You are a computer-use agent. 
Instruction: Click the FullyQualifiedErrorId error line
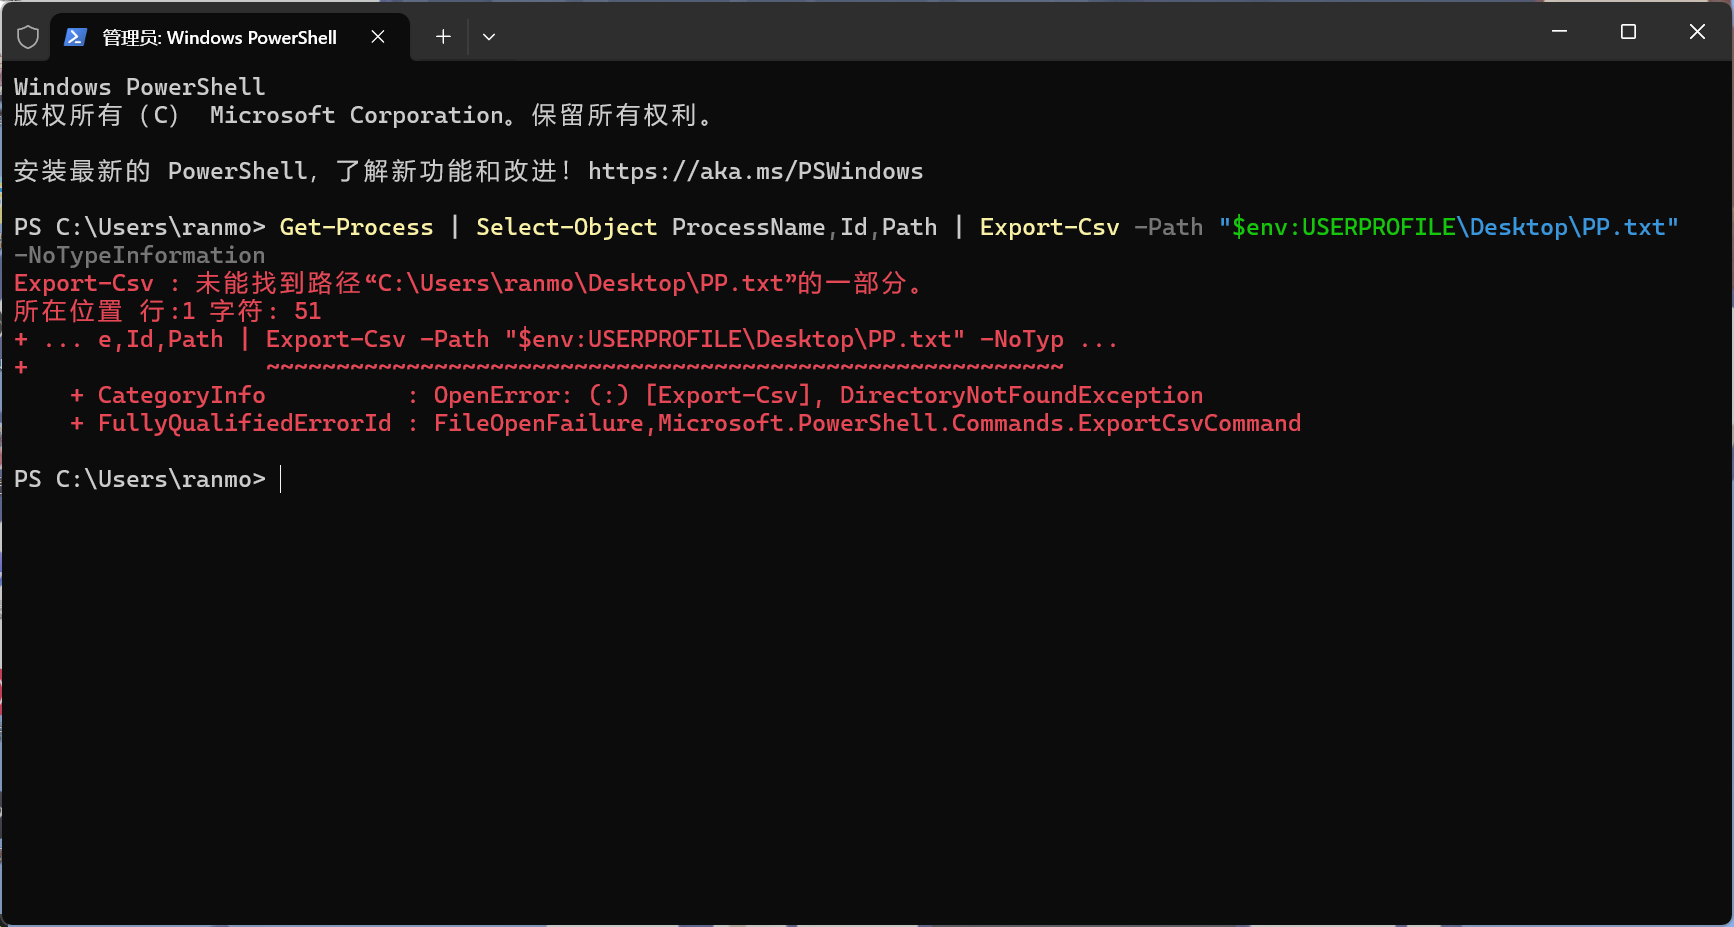(x=685, y=423)
